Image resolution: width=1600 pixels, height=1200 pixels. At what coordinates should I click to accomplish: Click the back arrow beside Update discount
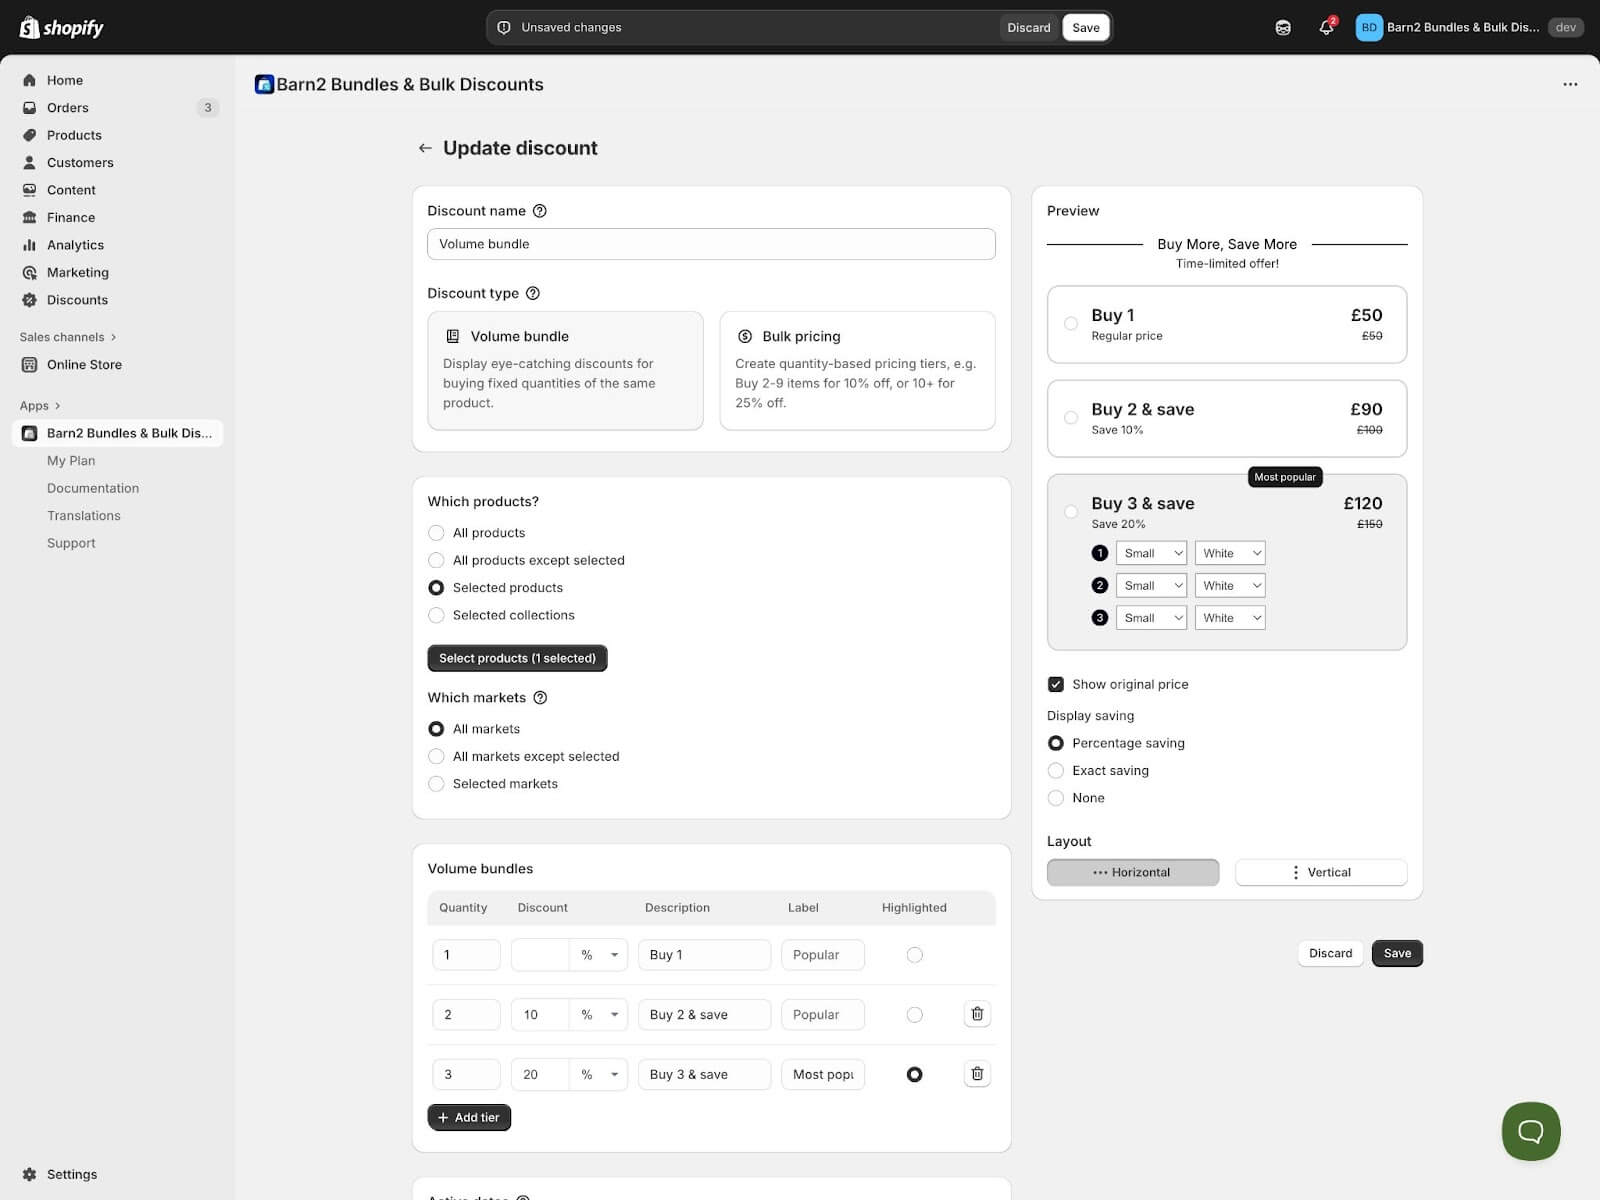pyautogui.click(x=425, y=148)
